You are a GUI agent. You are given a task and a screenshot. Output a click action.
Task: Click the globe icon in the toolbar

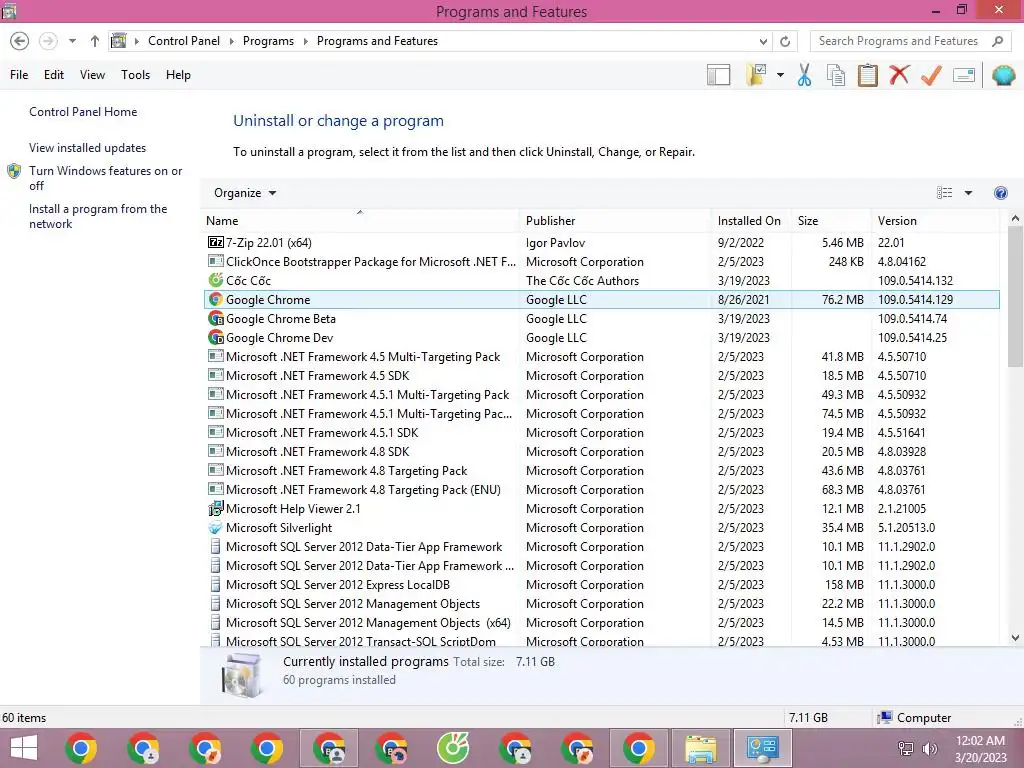click(1003, 75)
